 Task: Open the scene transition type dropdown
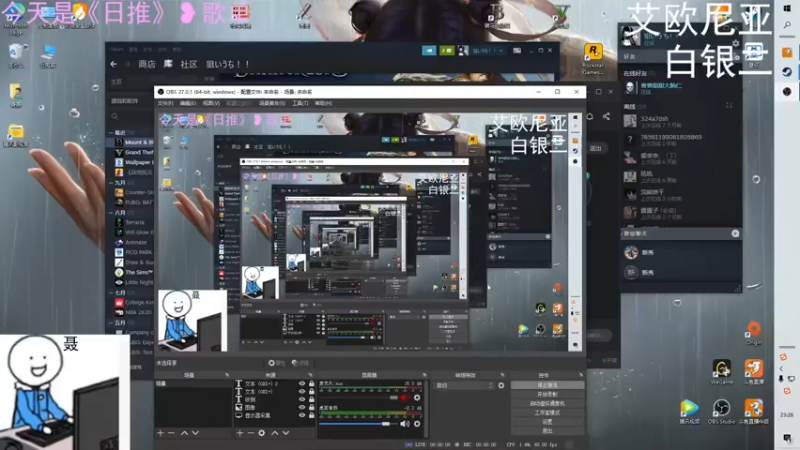464,386
